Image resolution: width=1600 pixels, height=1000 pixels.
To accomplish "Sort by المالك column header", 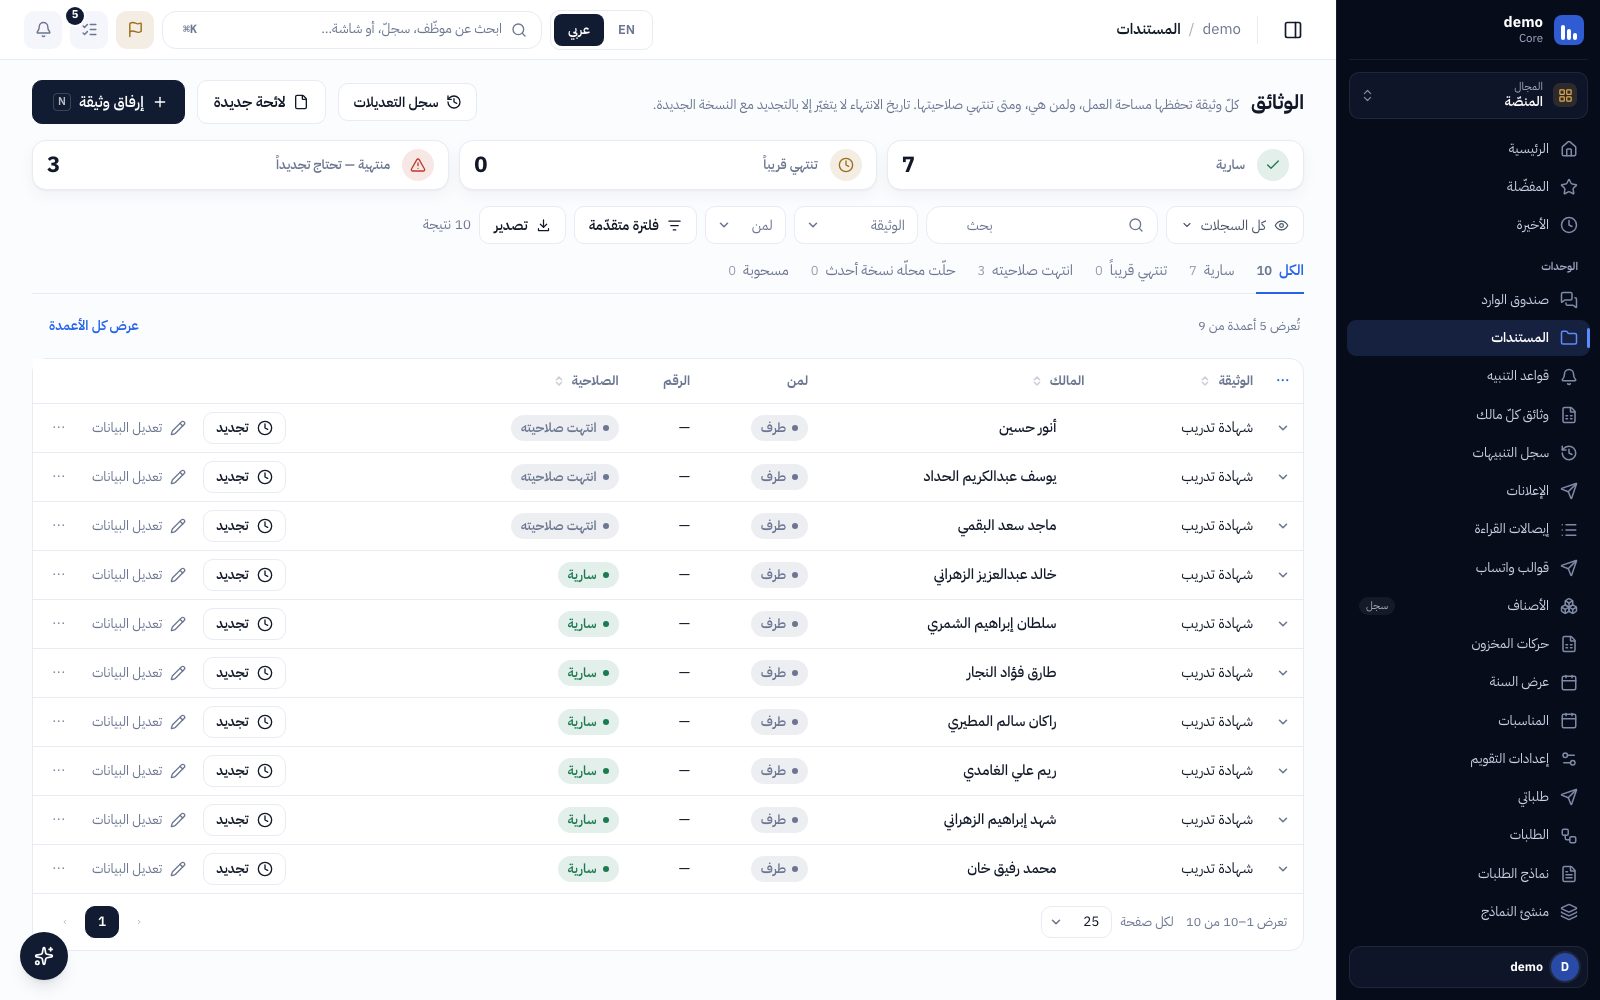I will pyautogui.click(x=1059, y=381).
